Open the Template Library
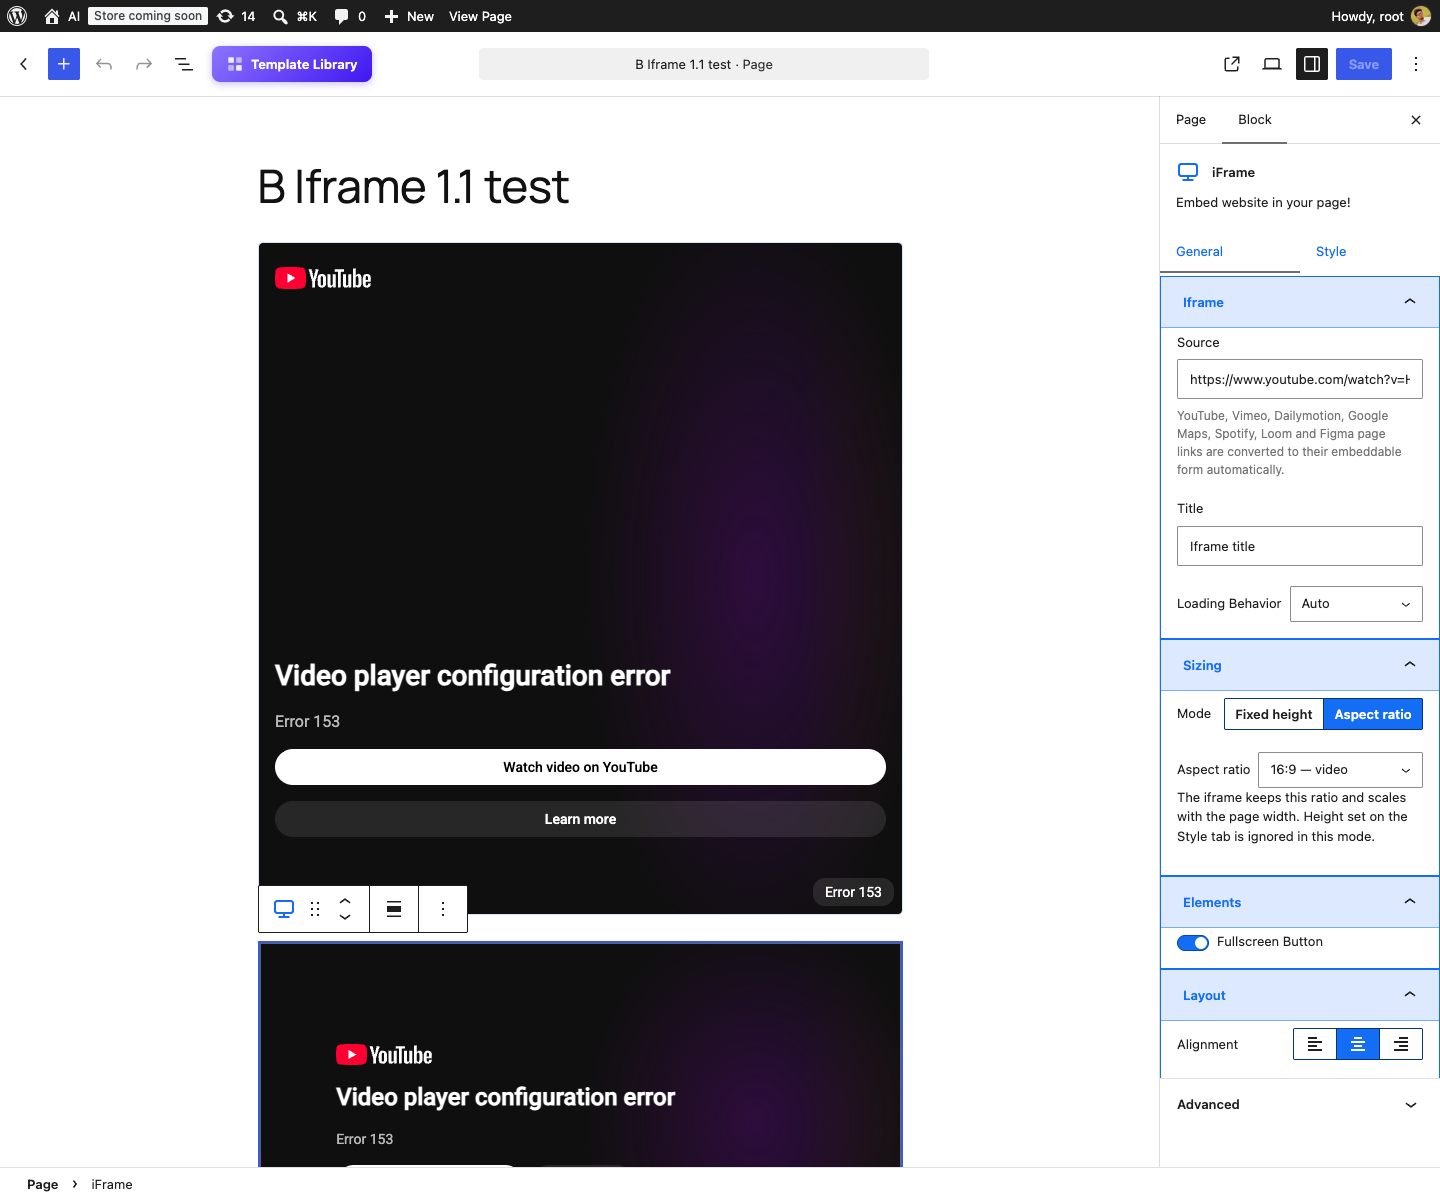This screenshot has width=1440, height=1200. point(292,64)
